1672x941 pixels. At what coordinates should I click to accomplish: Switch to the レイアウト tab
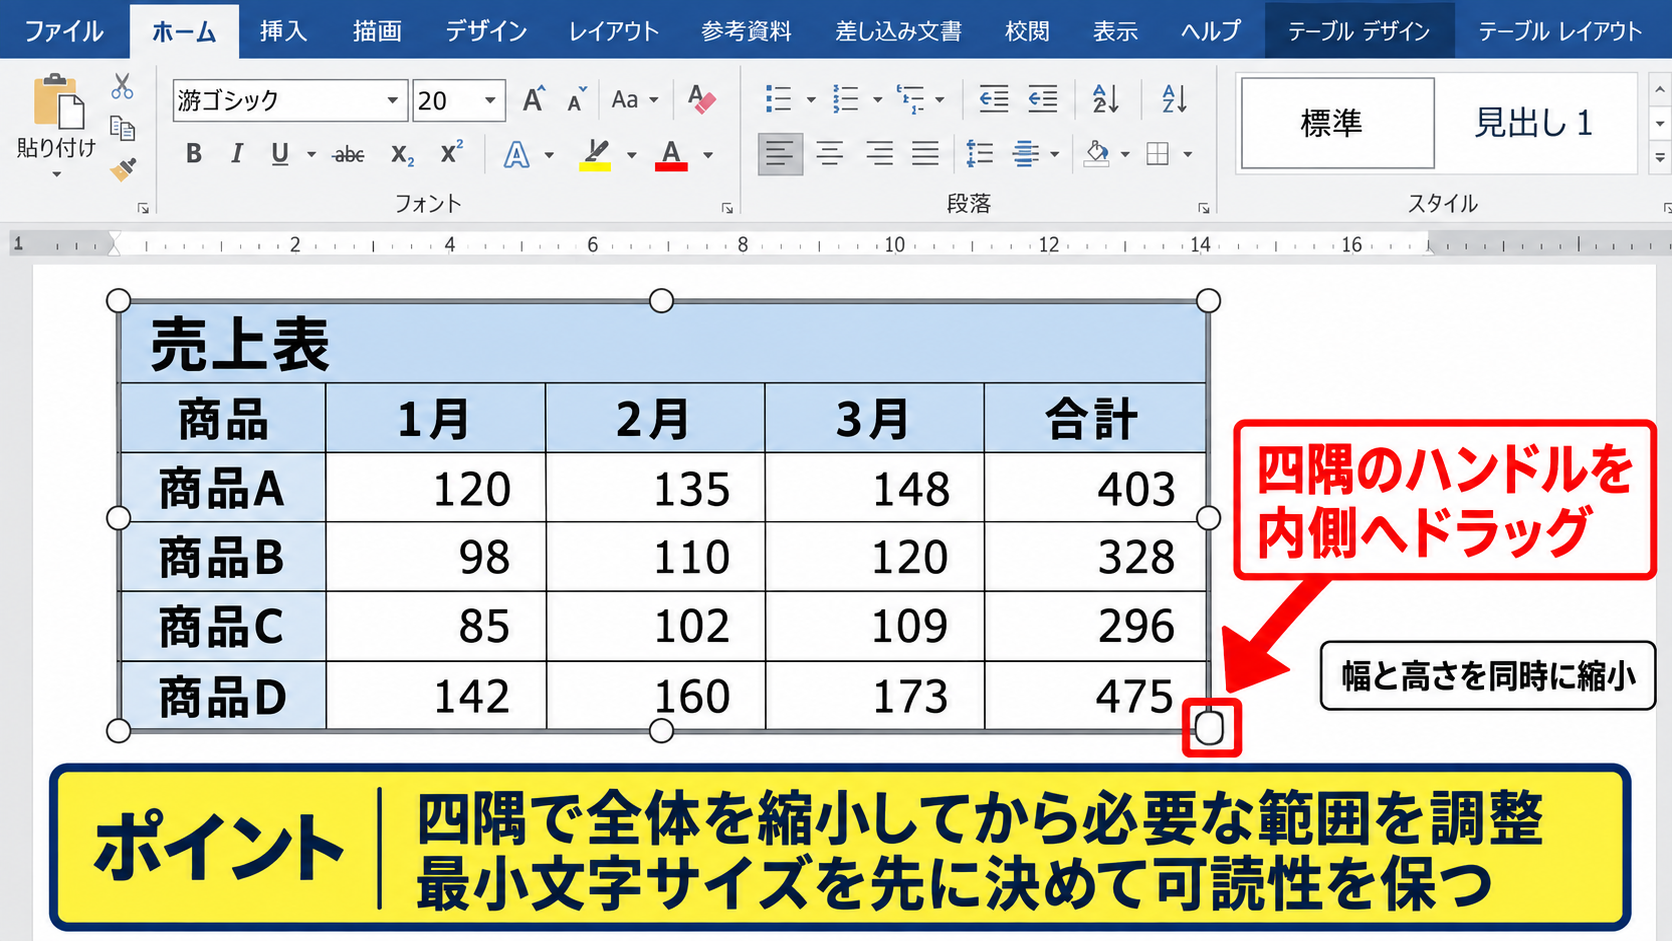pyautogui.click(x=614, y=31)
